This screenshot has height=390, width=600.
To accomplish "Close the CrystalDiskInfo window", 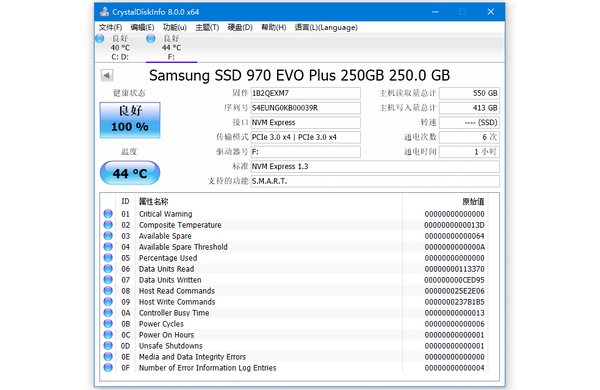I will (491, 12).
